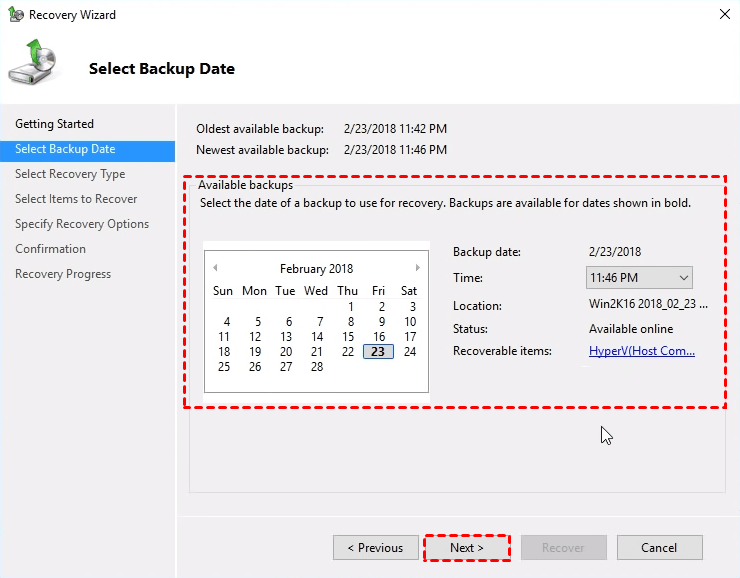This screenshot has width=740, height=578.
Task: Select the Select Backup Date step
Action: pyautogui.click(x=88, y=149)
